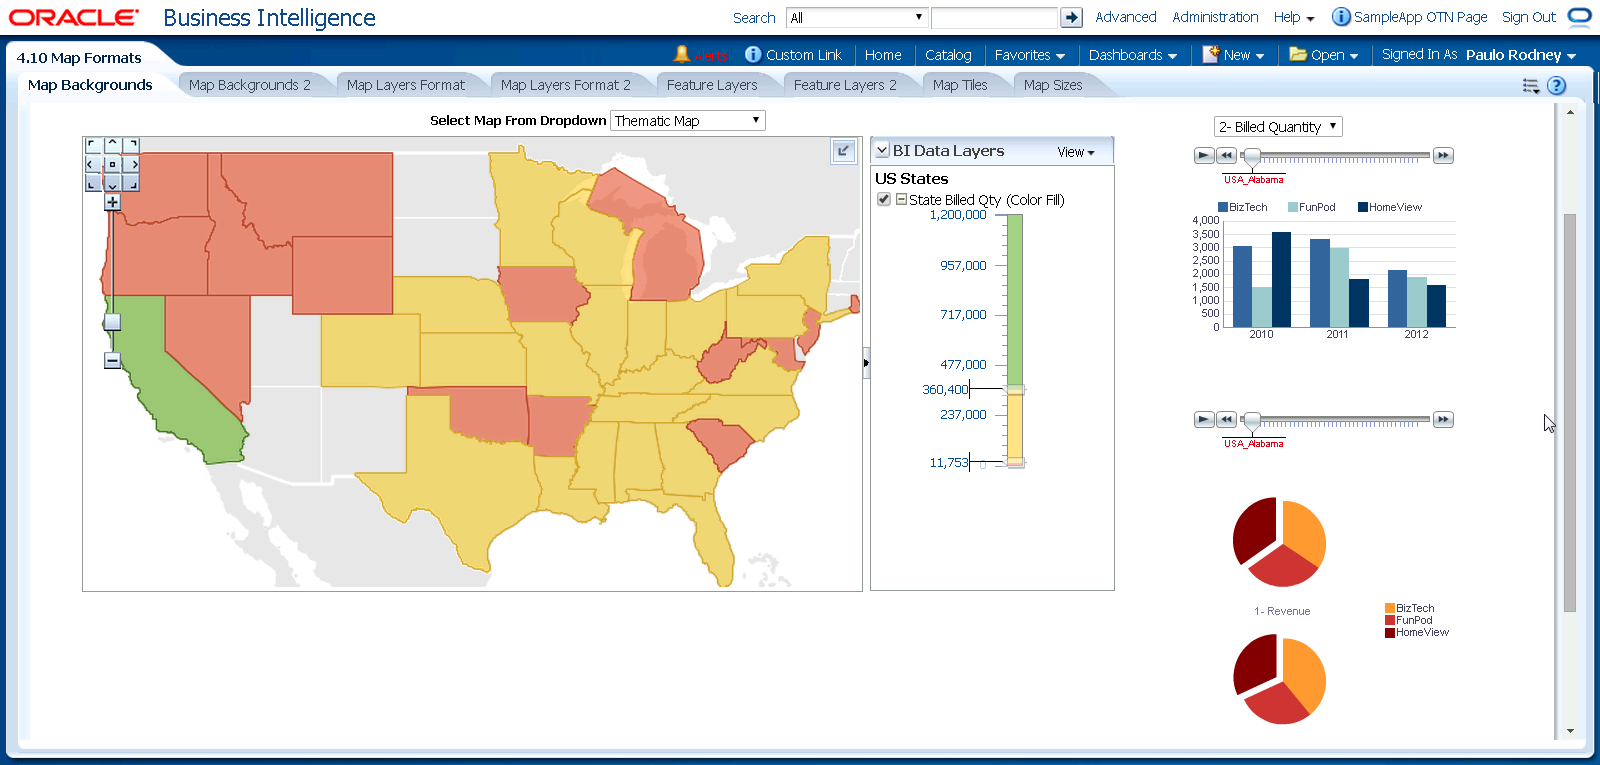Viewport: 1600px width, 765px height.
Task: Switch to Map Layers Format 2 tab
Action: point(566,85)
